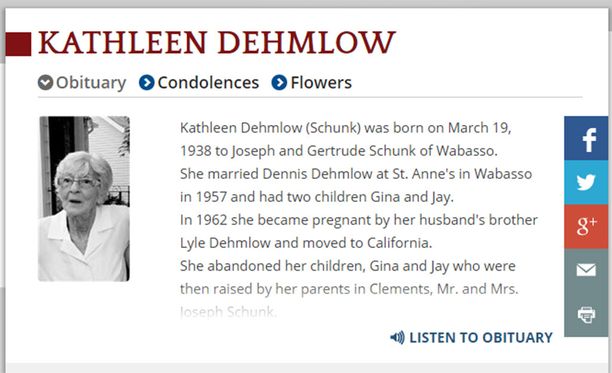
Task: Collapse the Obituary section via gray chevron
Action: pos(45,83)
